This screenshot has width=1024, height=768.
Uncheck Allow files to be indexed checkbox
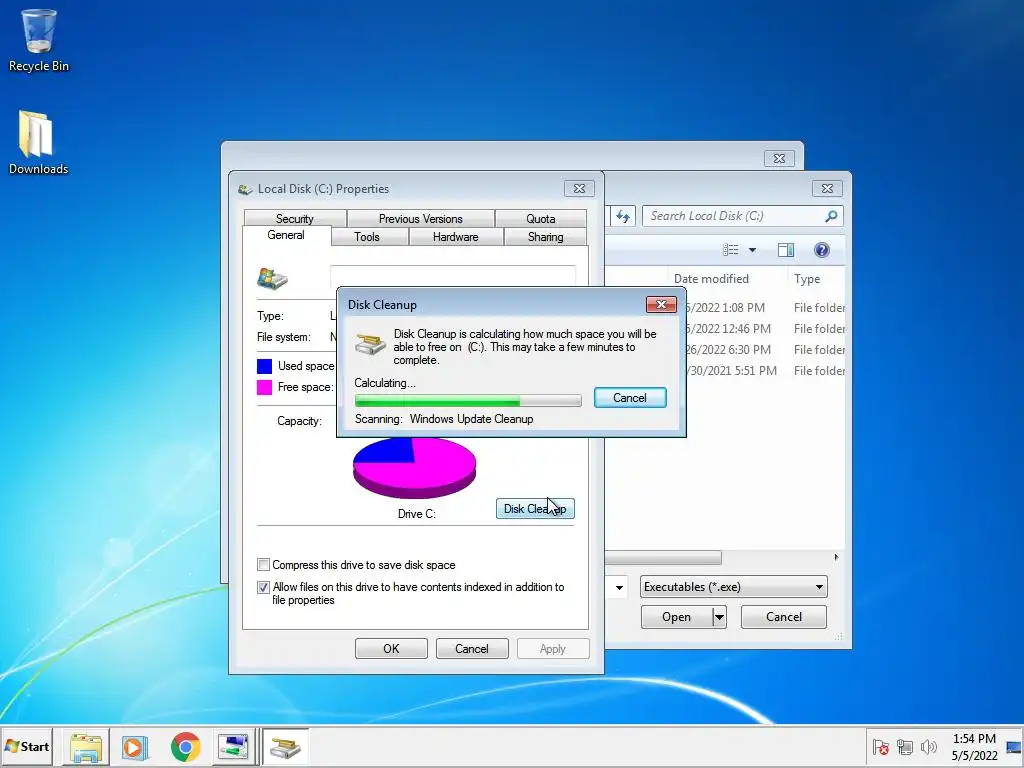tap(263, 587)
